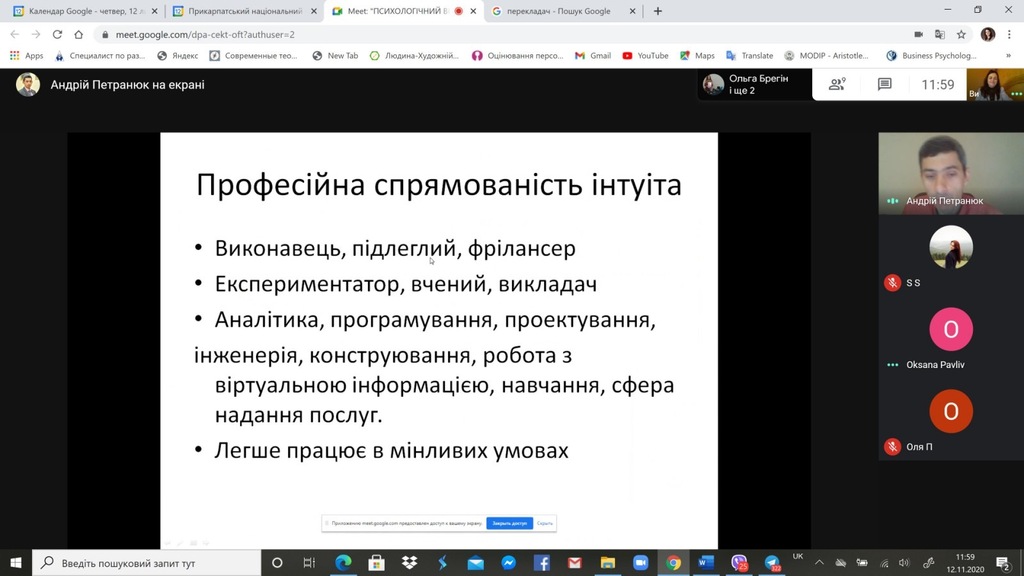Open Zoom from the taskbar

[x=640, y=563]
